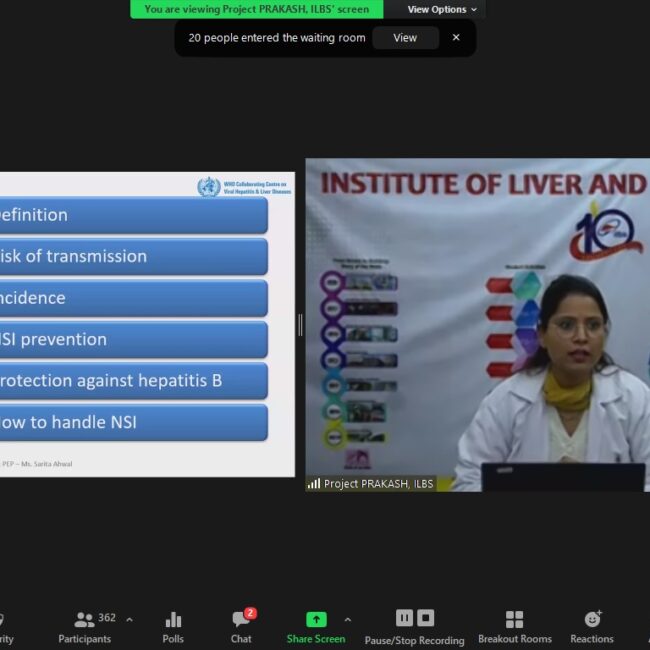Open the View Options dropdown
The image size is (650, 650).
(442, 10)
